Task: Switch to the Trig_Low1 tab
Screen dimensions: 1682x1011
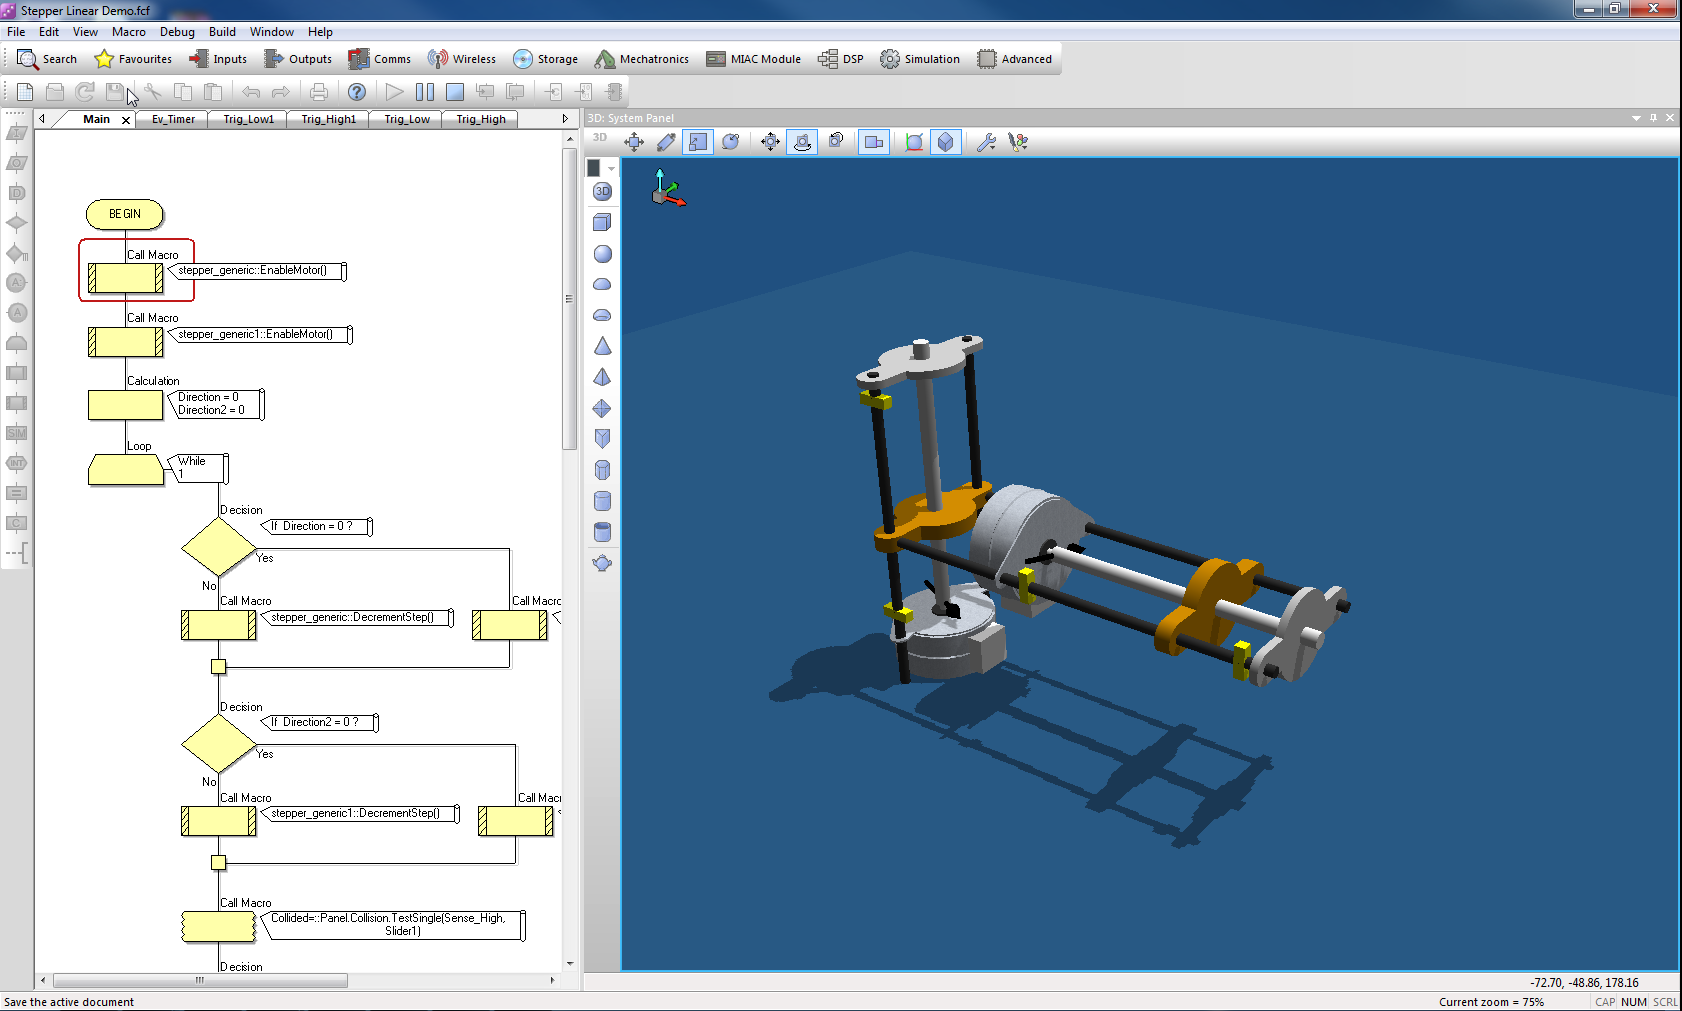Action: pyautogui.click(x=248, y=119)
